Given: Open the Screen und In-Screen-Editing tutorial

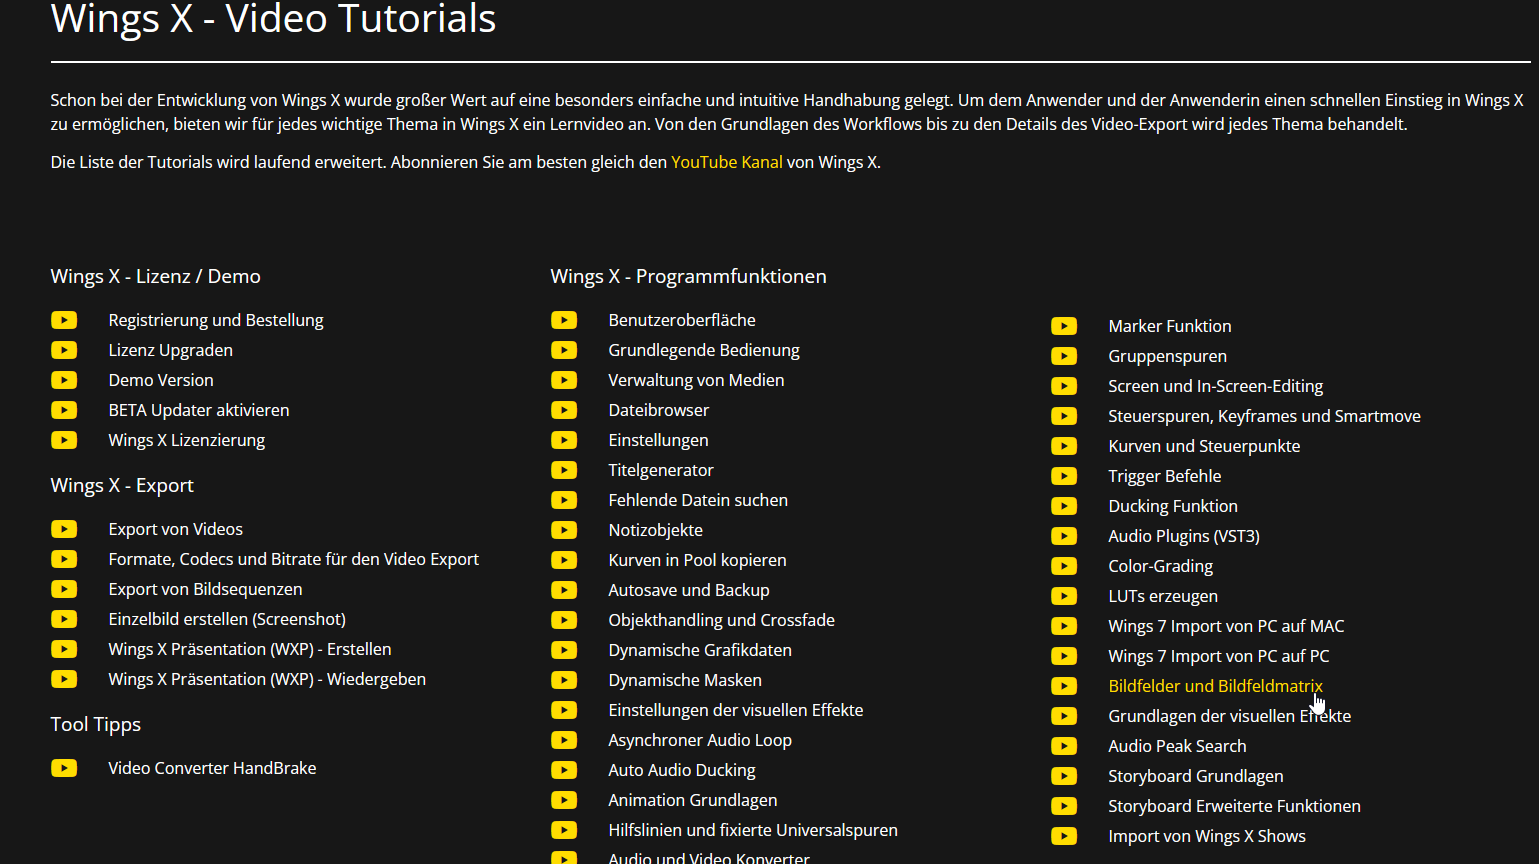Looking at the screenshot, I should (1216, 386).
